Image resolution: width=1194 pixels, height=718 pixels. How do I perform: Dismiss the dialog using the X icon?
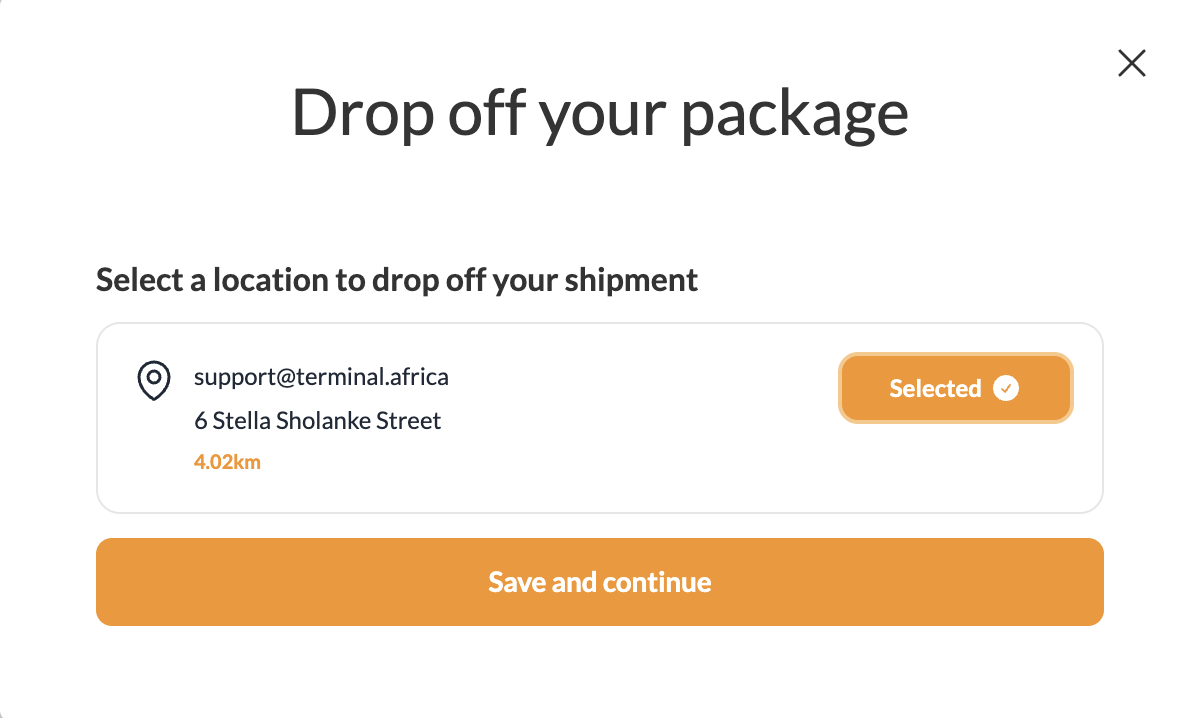[1132, 63]
